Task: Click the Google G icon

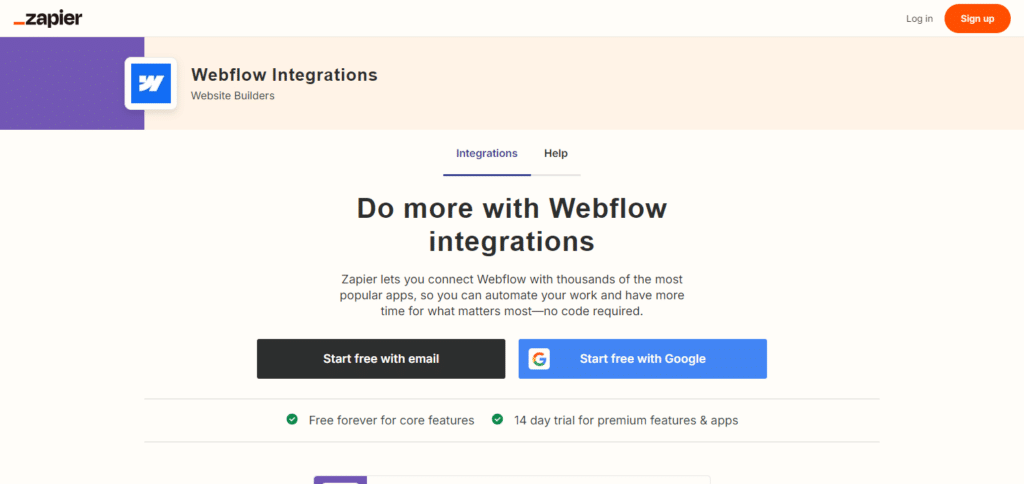Action: (x=539, y=359)
